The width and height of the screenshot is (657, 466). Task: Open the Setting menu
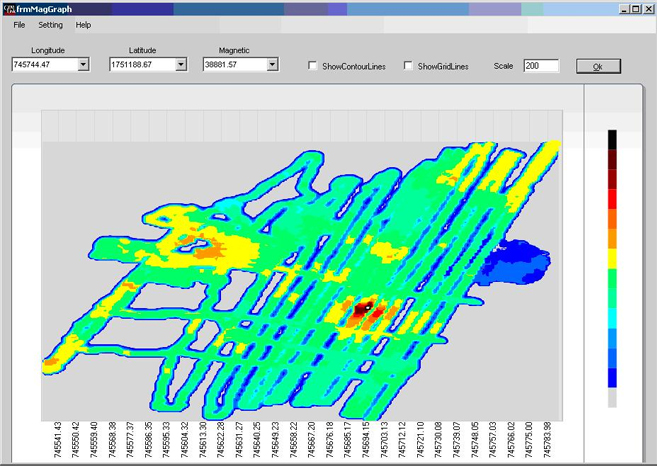(x=50, y=25)
